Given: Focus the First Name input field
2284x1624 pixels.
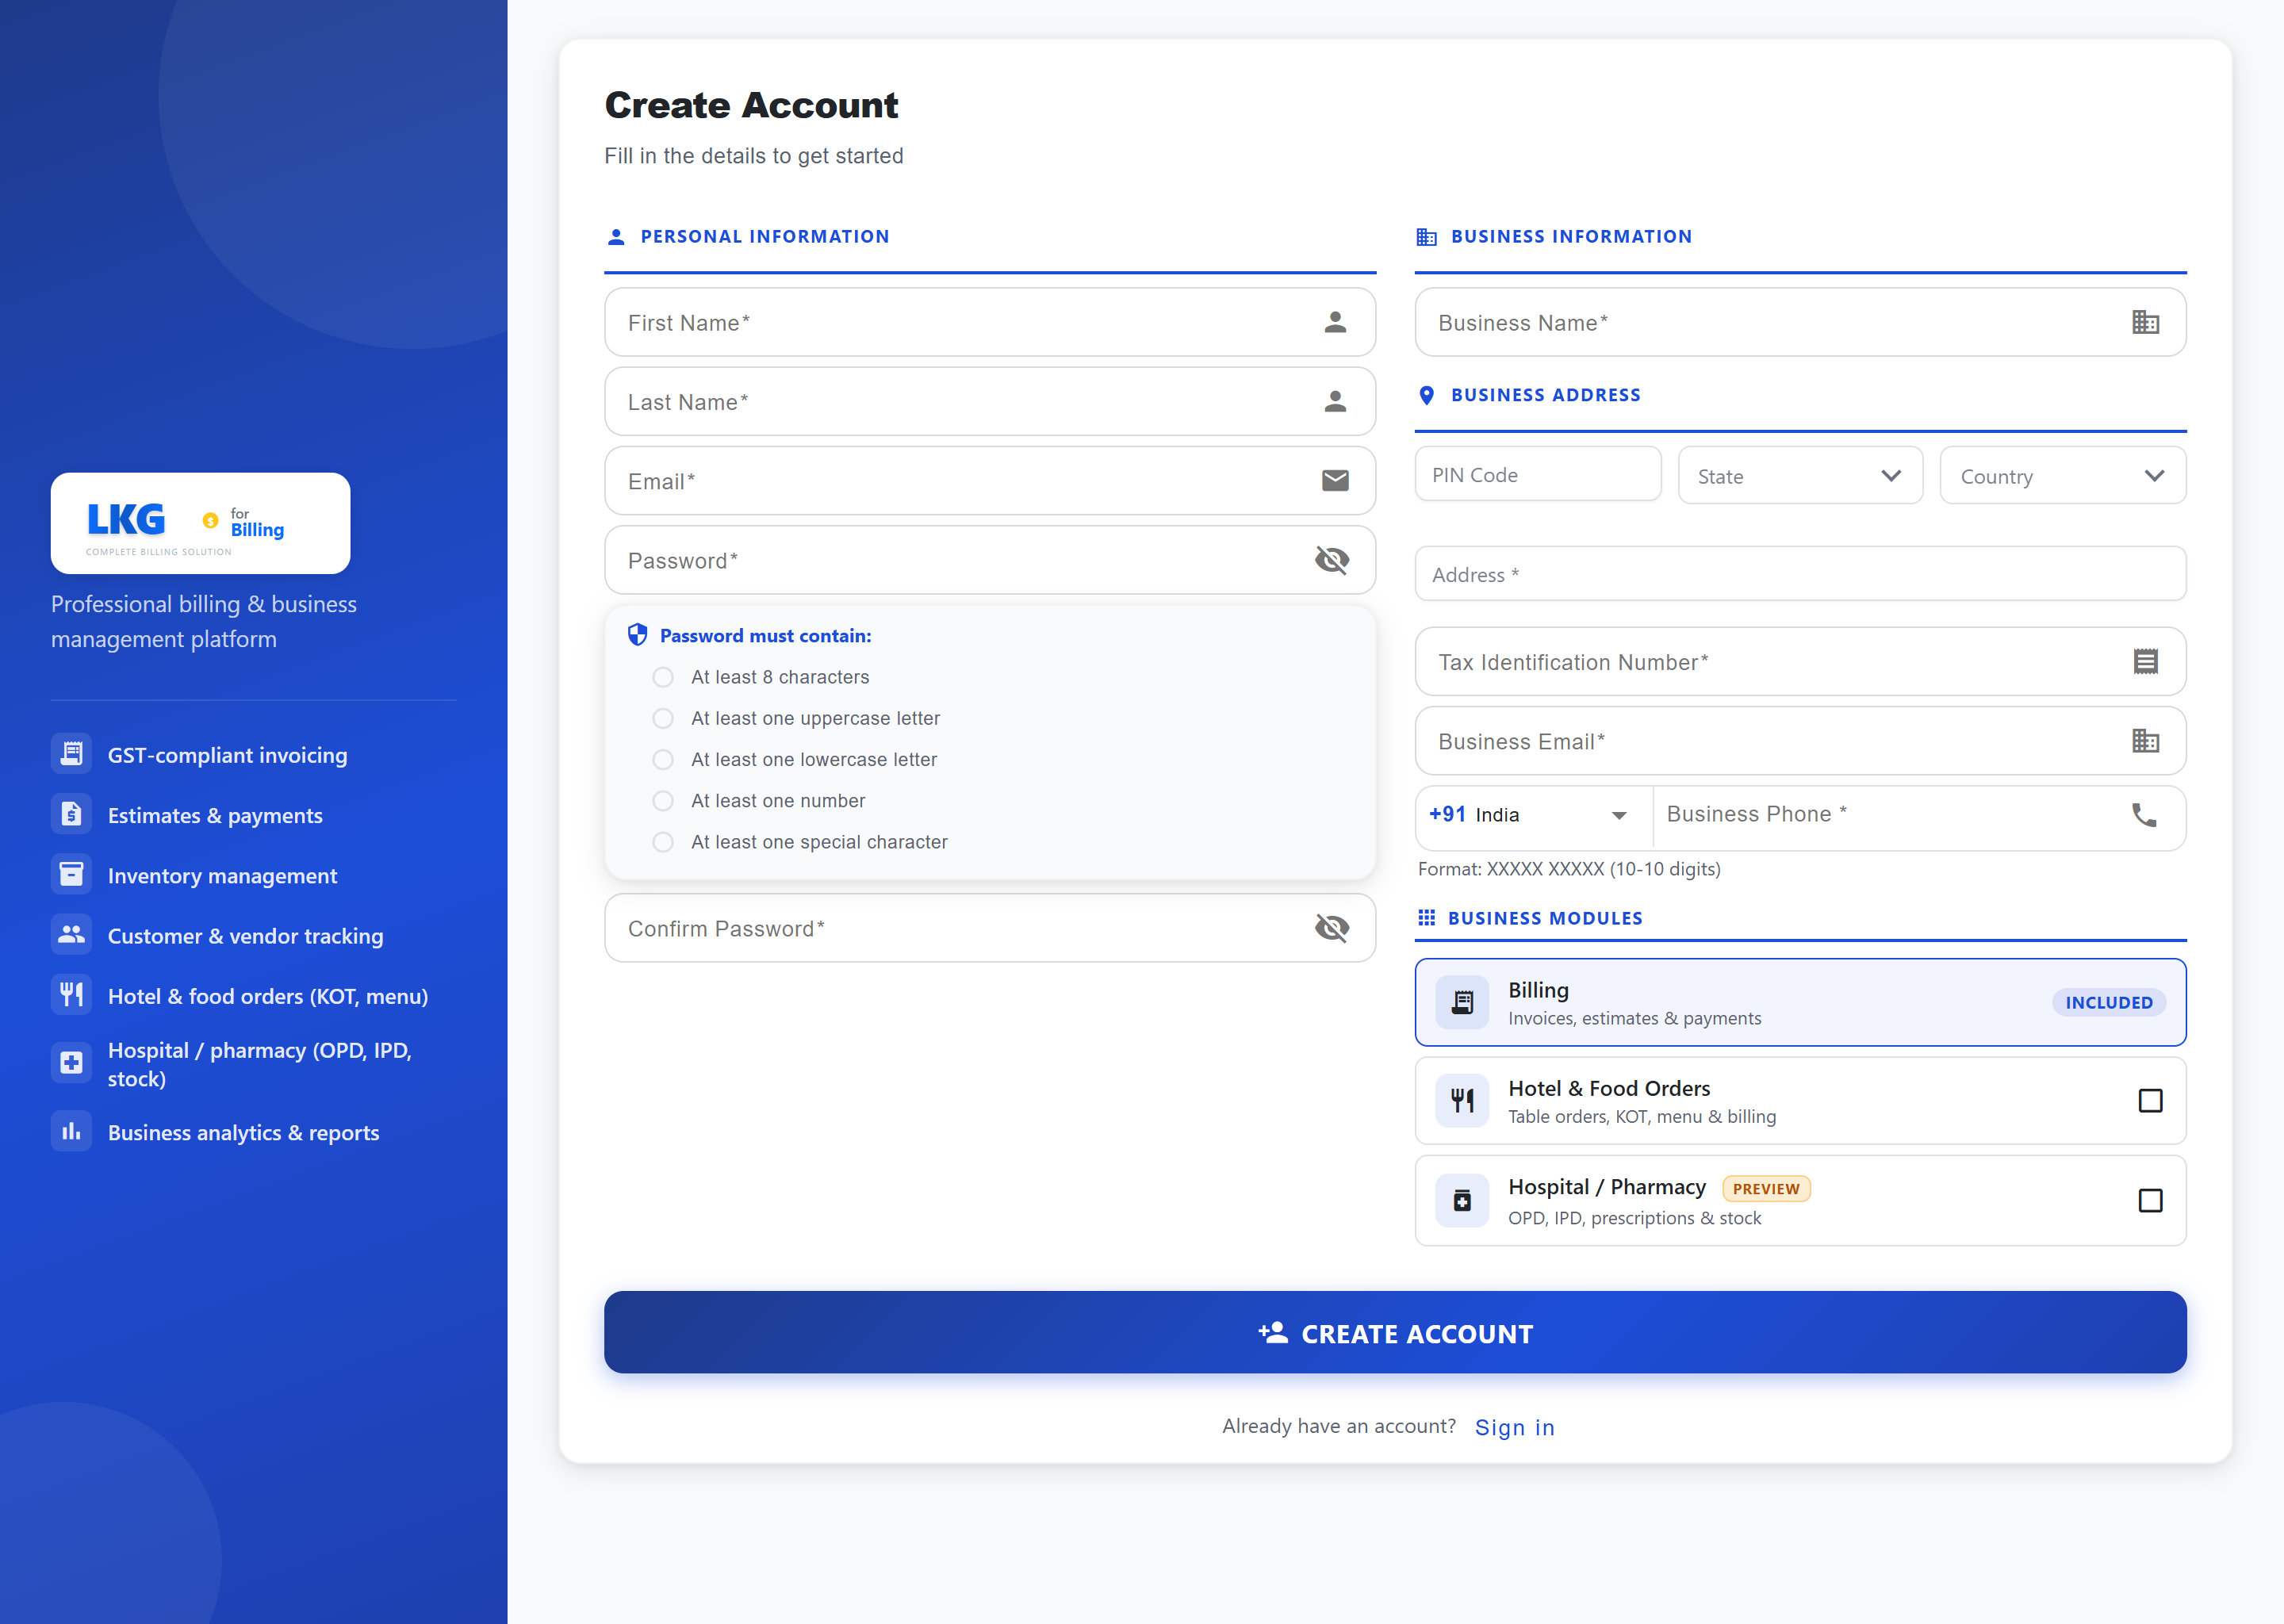Looking at the screenshot, I should point(990,322).
